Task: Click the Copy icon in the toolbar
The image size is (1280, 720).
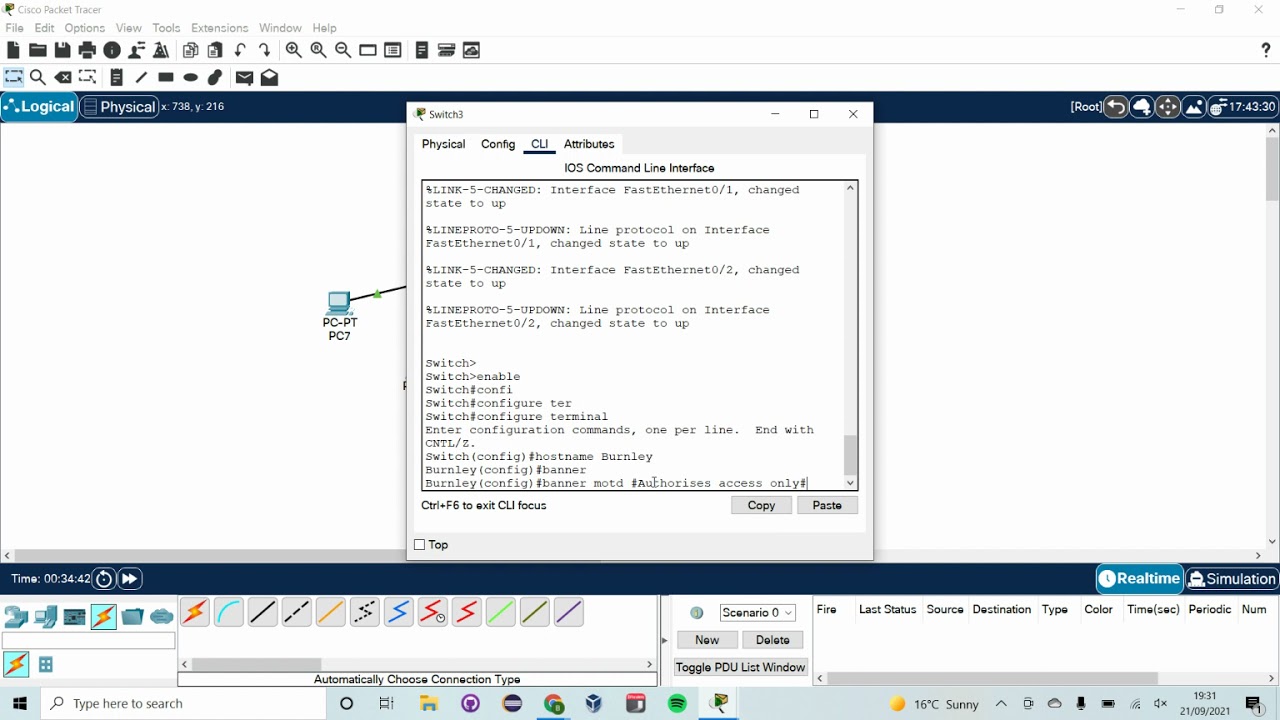Action: point(190,50)
